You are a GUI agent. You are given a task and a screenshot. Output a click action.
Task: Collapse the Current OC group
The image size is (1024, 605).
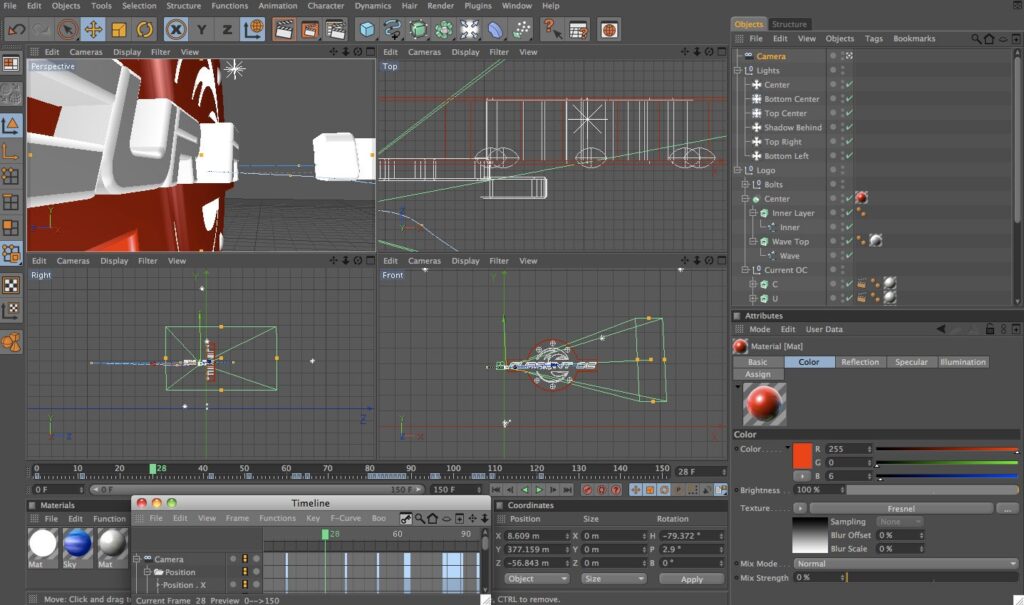click(745, 270)
